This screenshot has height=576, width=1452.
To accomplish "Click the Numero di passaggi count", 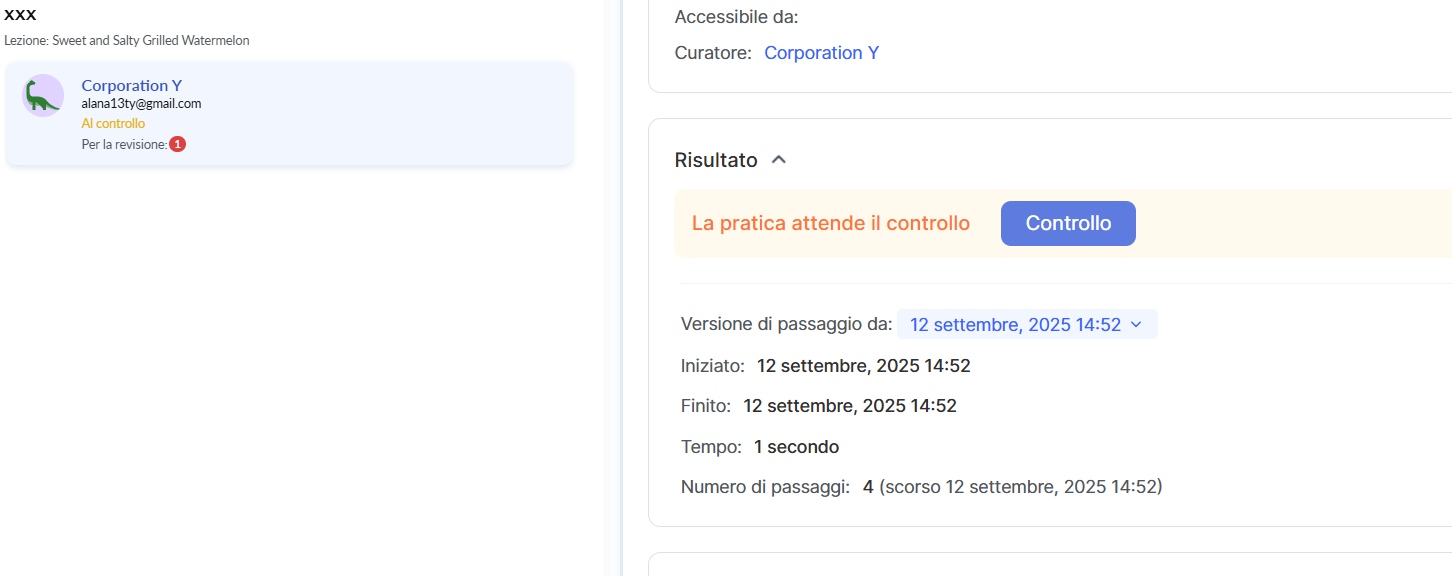I will [x=868, y=487].
